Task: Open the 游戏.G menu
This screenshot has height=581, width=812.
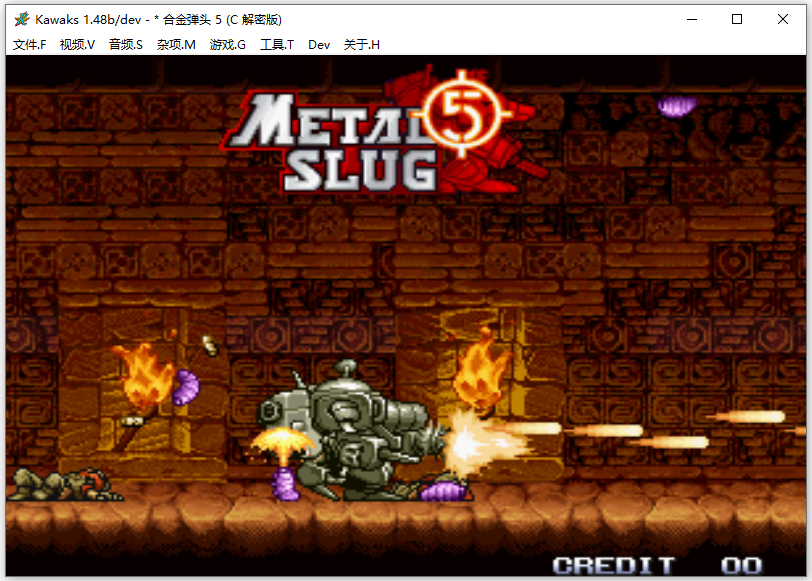Action: [227, 45]
